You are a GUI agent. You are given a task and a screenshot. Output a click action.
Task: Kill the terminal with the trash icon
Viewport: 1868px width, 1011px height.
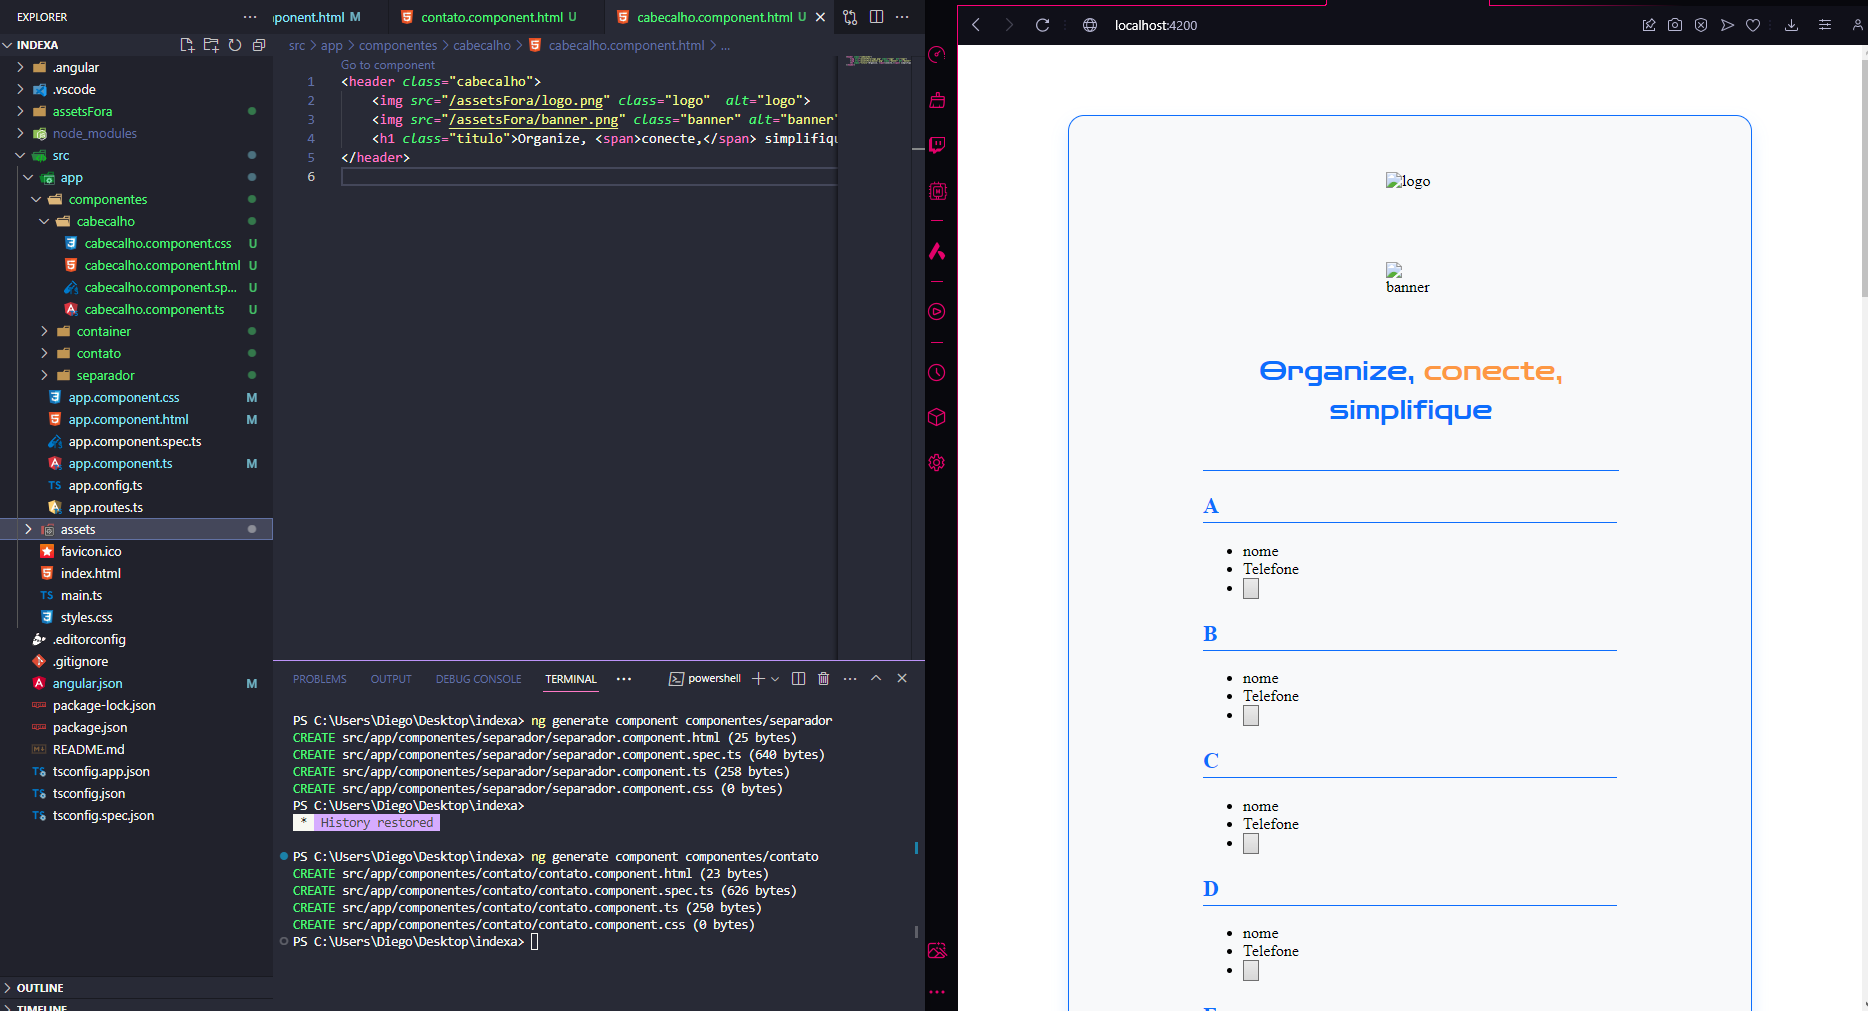tap(824, 678)
